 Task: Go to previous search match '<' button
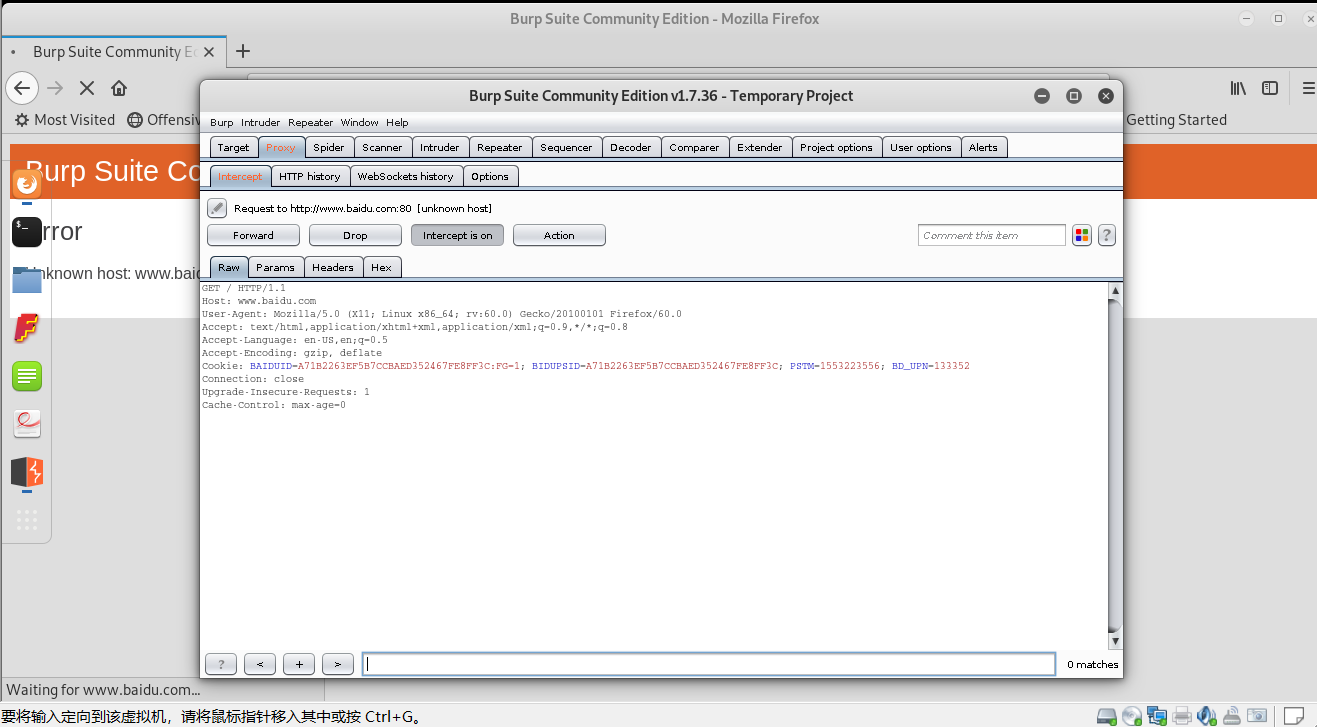tap(260, 664)
